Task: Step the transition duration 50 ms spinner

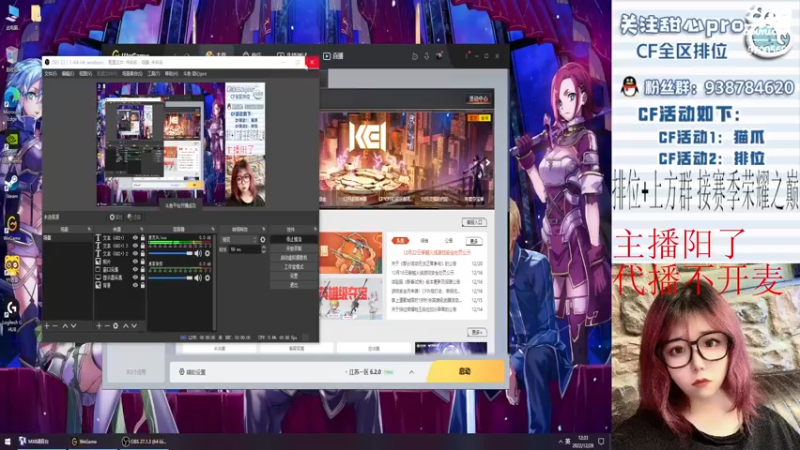Action: (263, 249)
